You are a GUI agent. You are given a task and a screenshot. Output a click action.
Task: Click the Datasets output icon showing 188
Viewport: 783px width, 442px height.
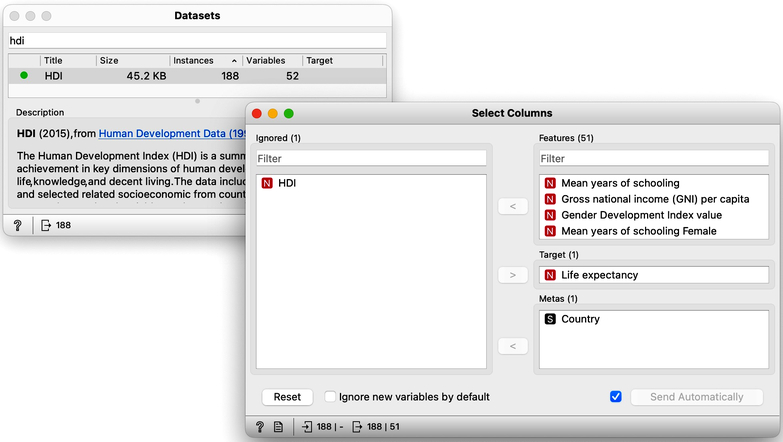tap(45, 225)
